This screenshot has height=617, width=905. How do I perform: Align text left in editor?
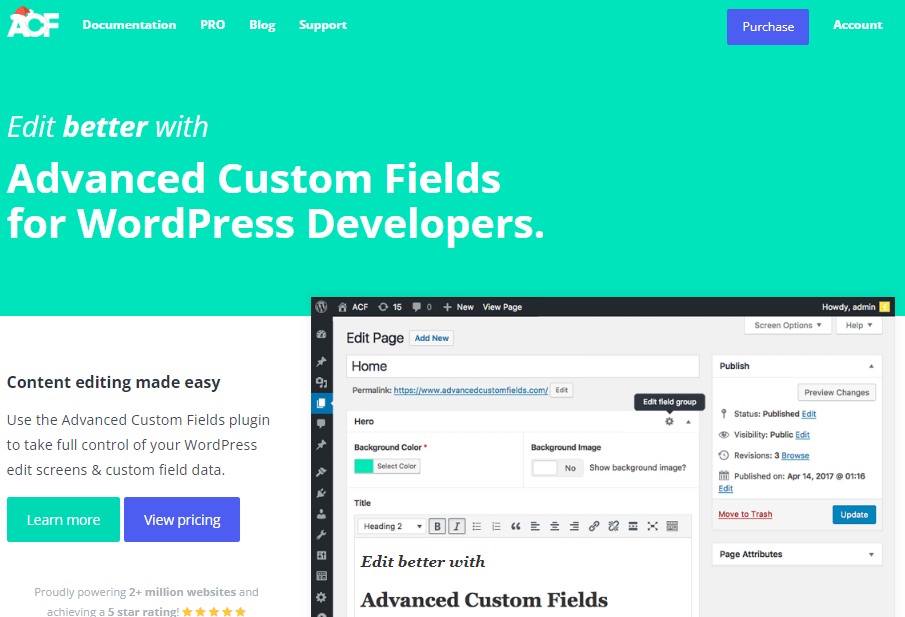pos(535,526)
